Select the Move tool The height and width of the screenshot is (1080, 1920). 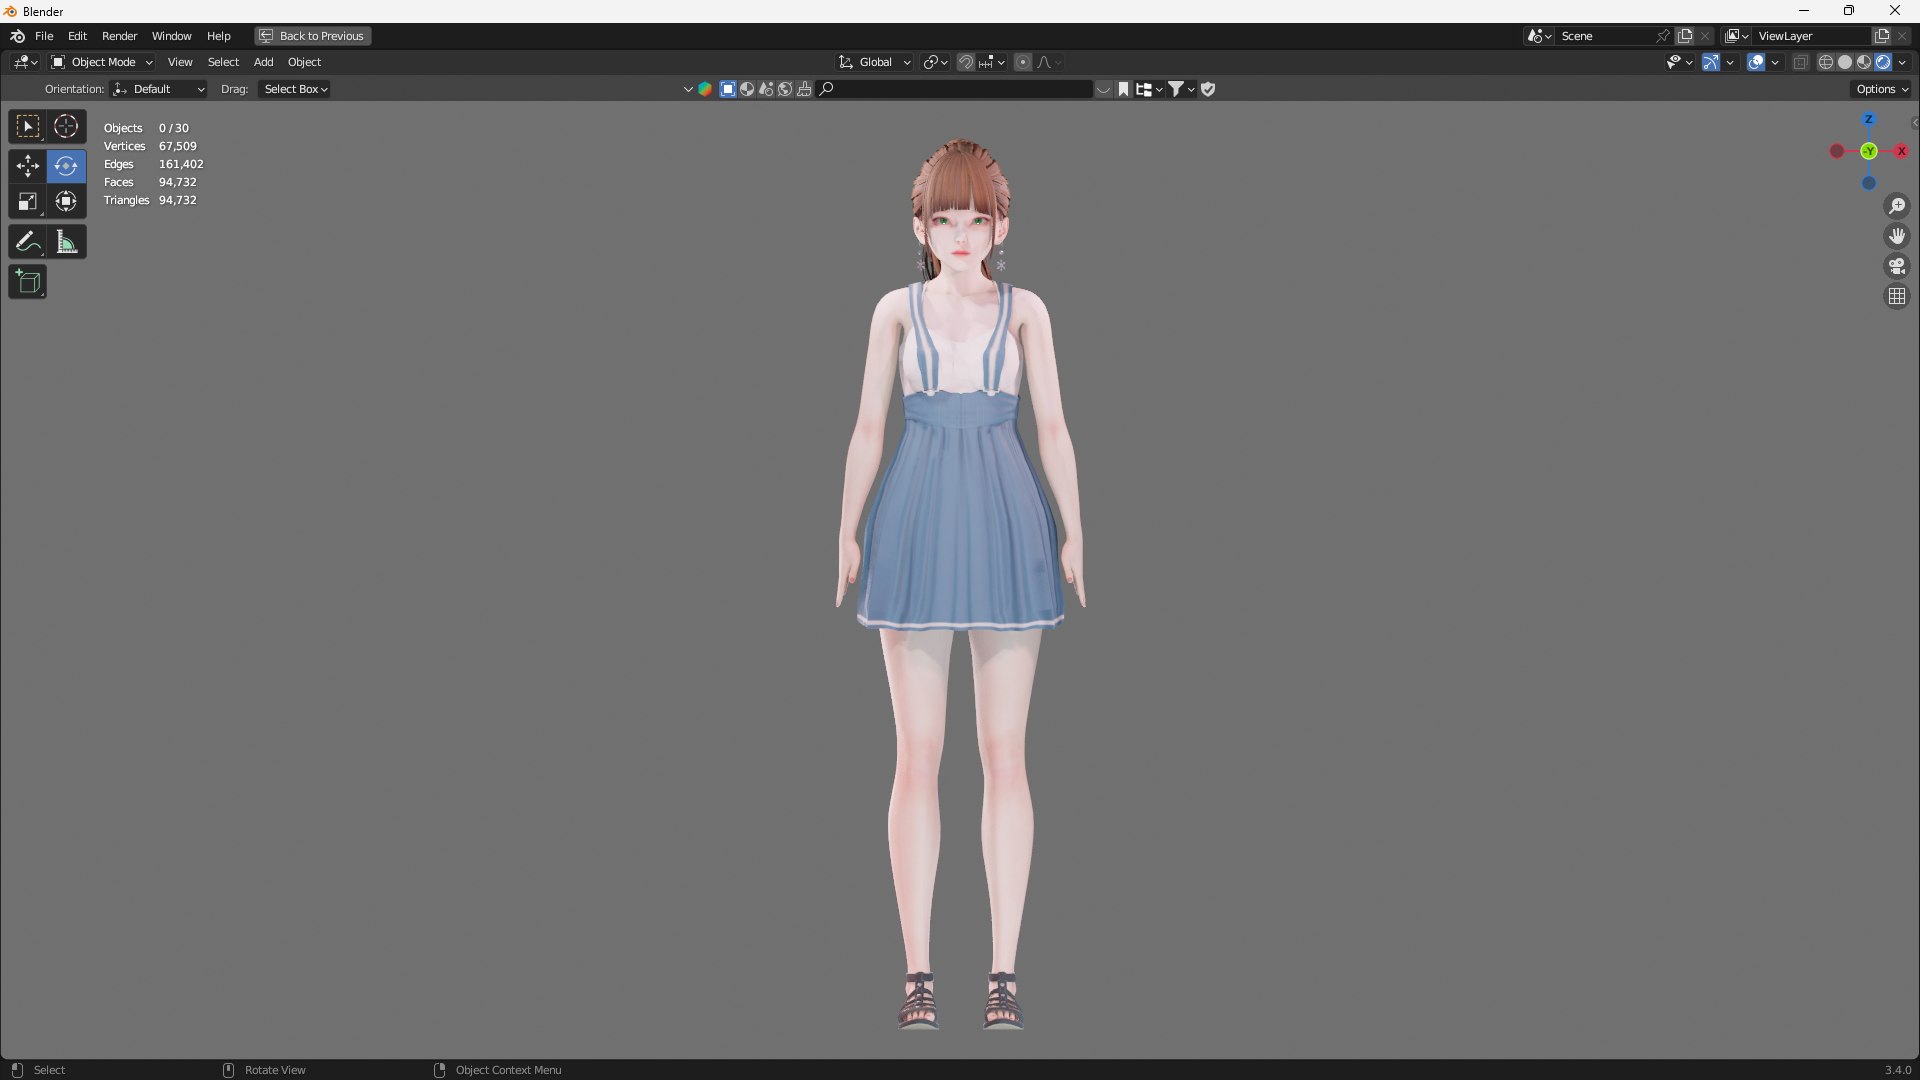[28, 166]
